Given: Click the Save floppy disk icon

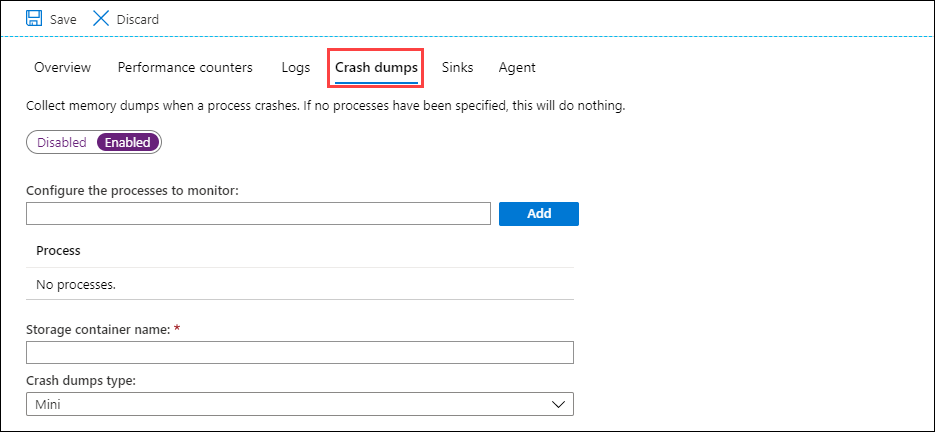Looking at the screenshot, I should click(34, 19).
